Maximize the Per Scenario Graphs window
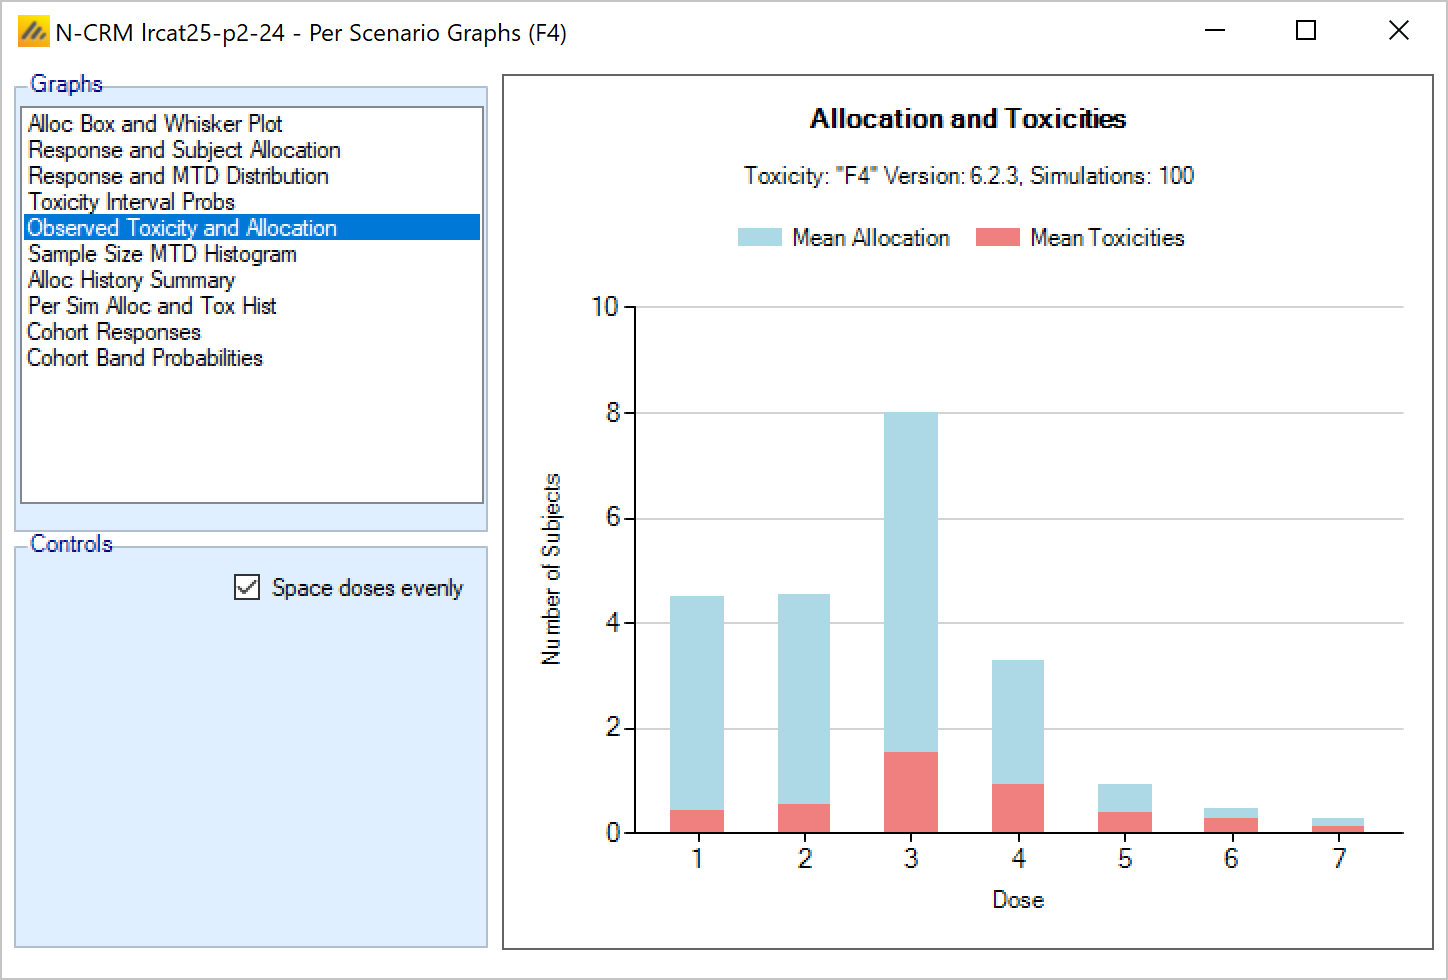The image size is (1448, 980). pyautogui.click(x=1305, y=31)
